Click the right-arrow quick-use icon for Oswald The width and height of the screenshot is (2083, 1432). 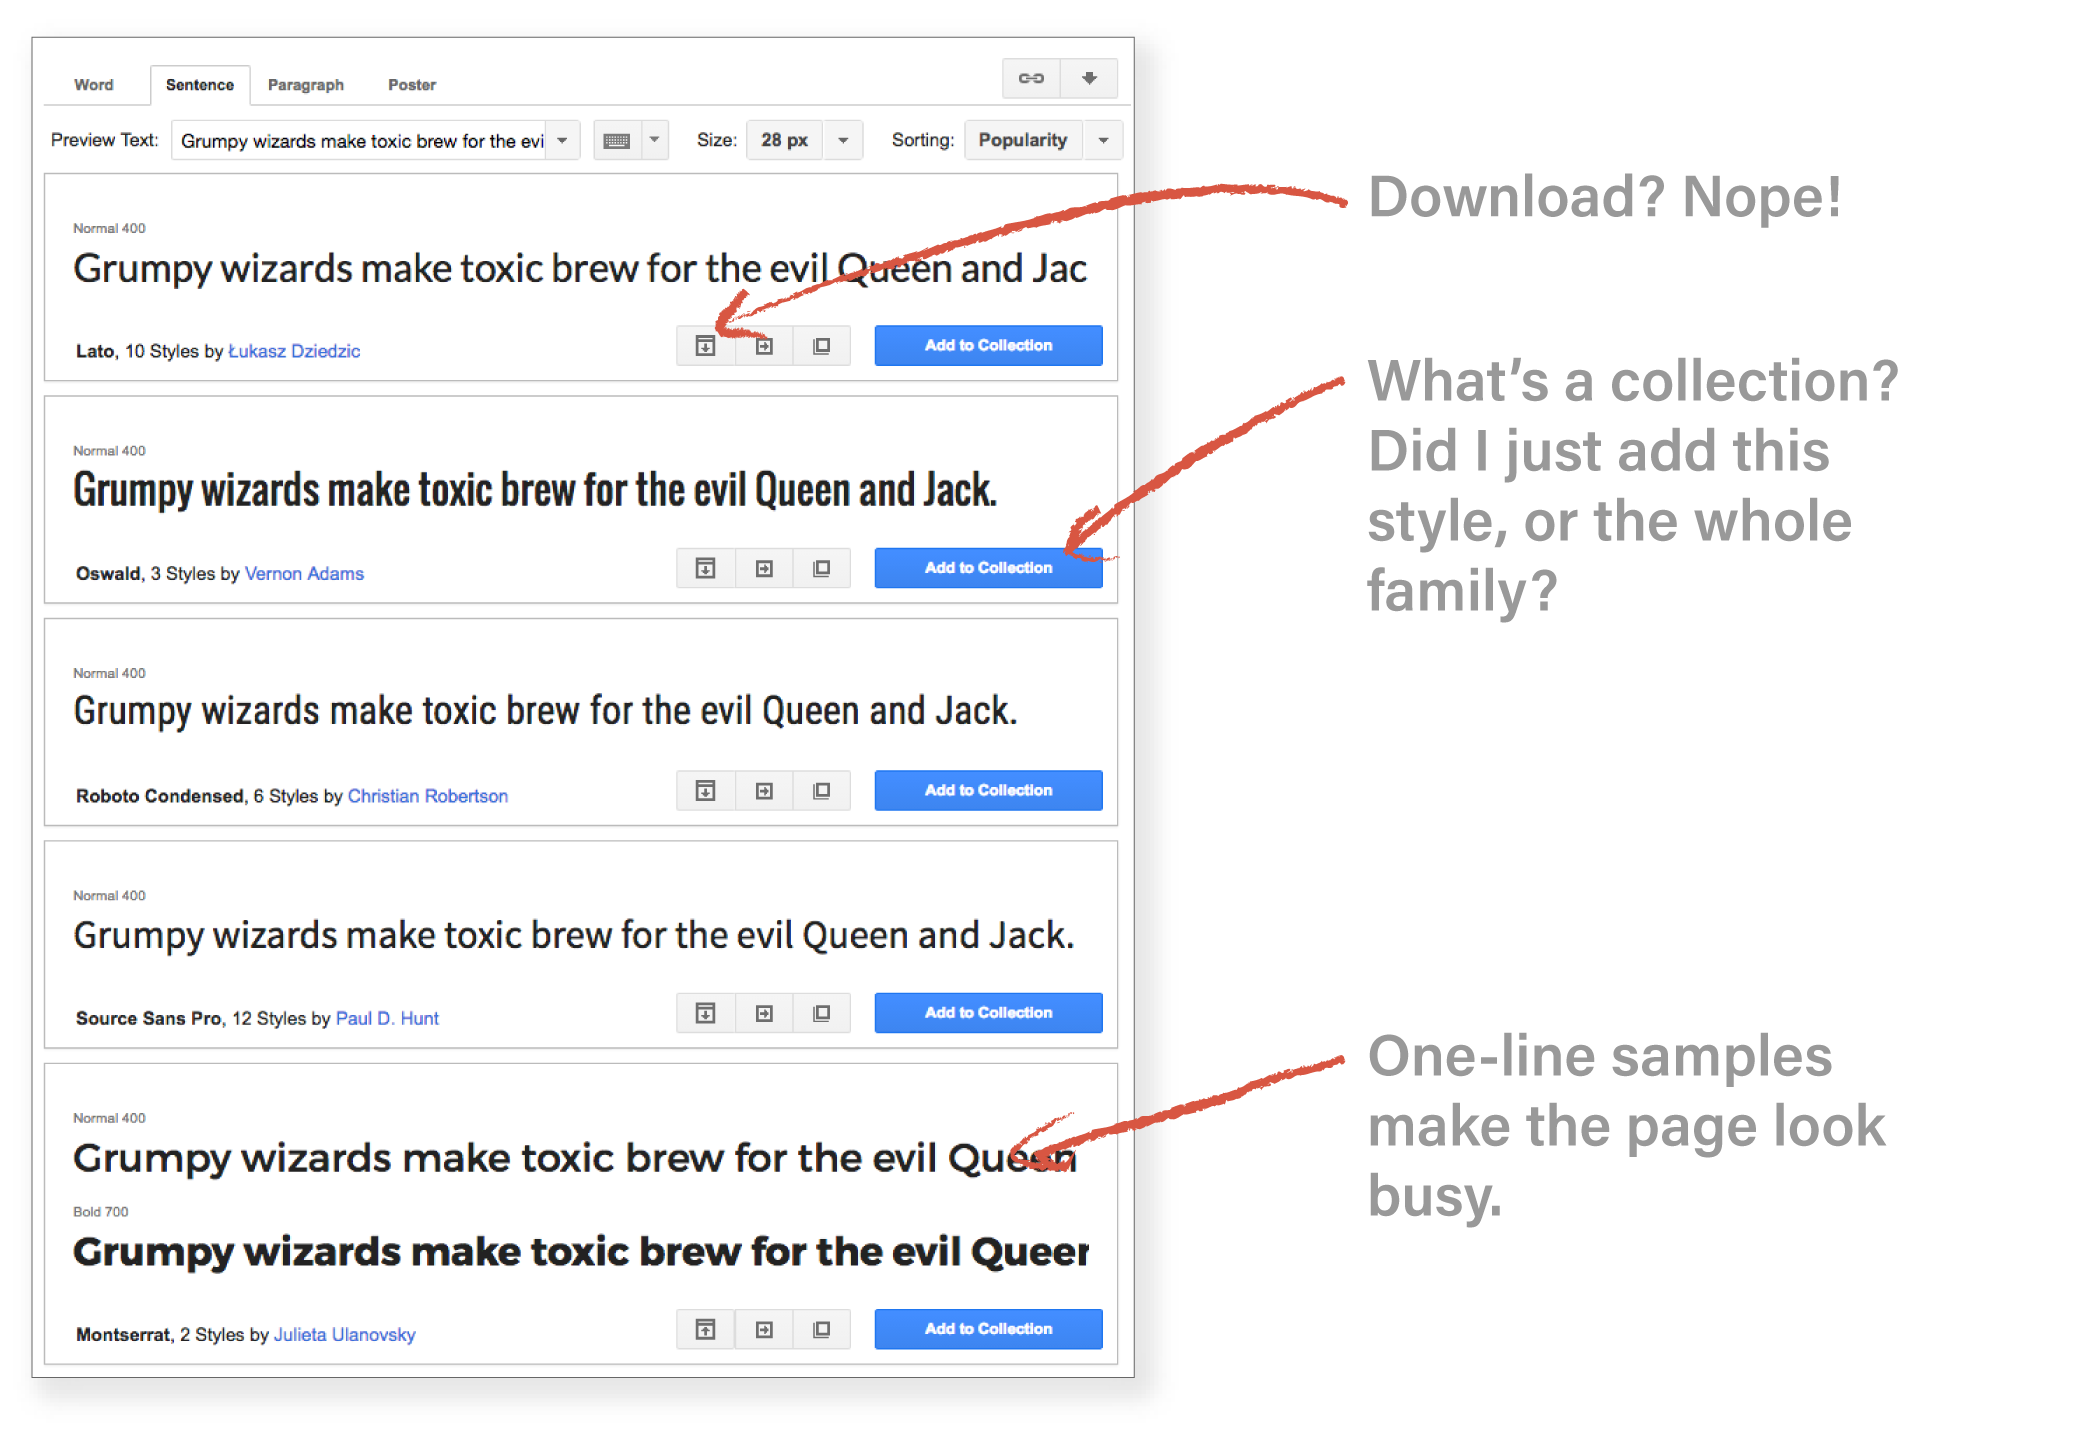coord(764,568)
